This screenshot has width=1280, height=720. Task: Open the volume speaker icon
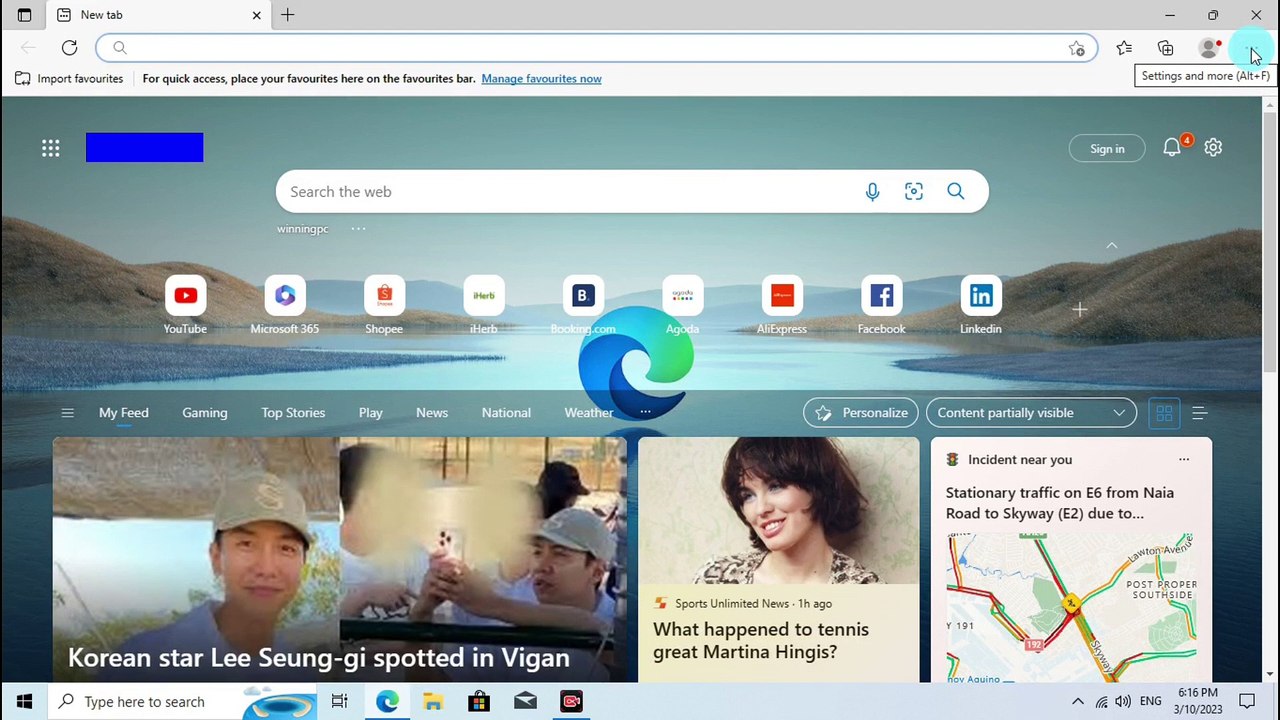click(x=1123, y=702)
